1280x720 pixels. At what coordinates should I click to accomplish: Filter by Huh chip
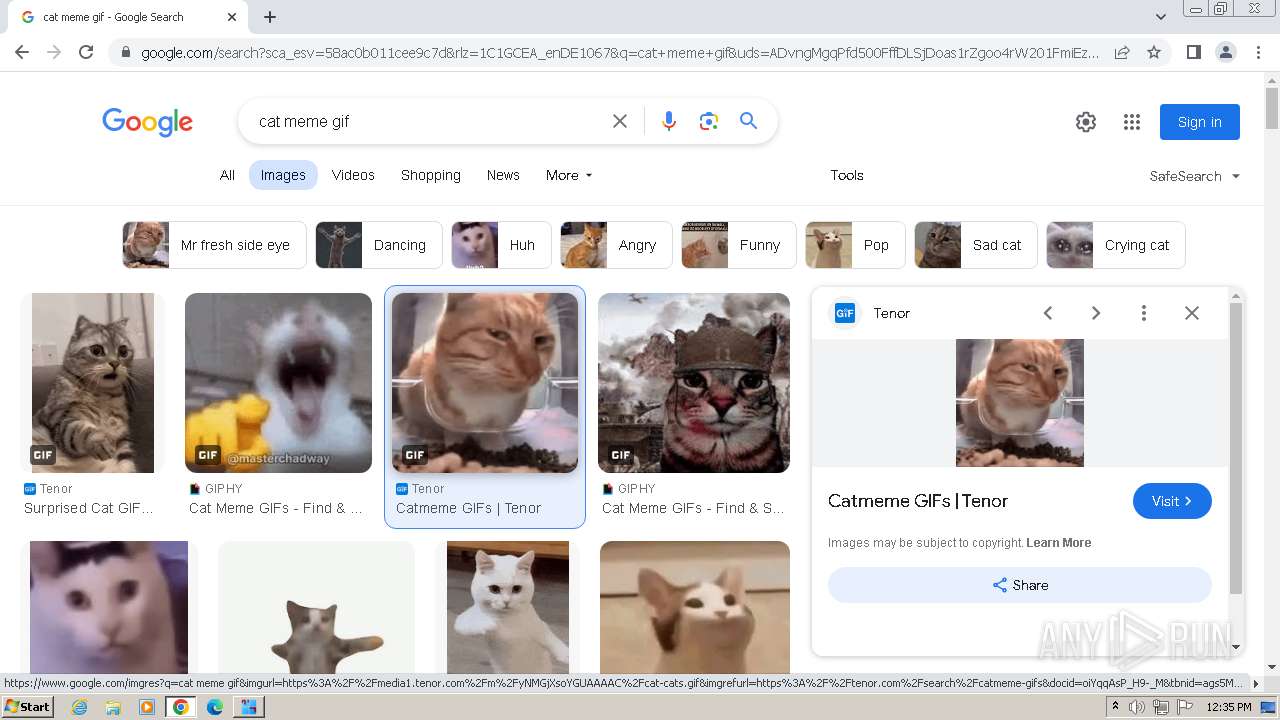[501, 245]
